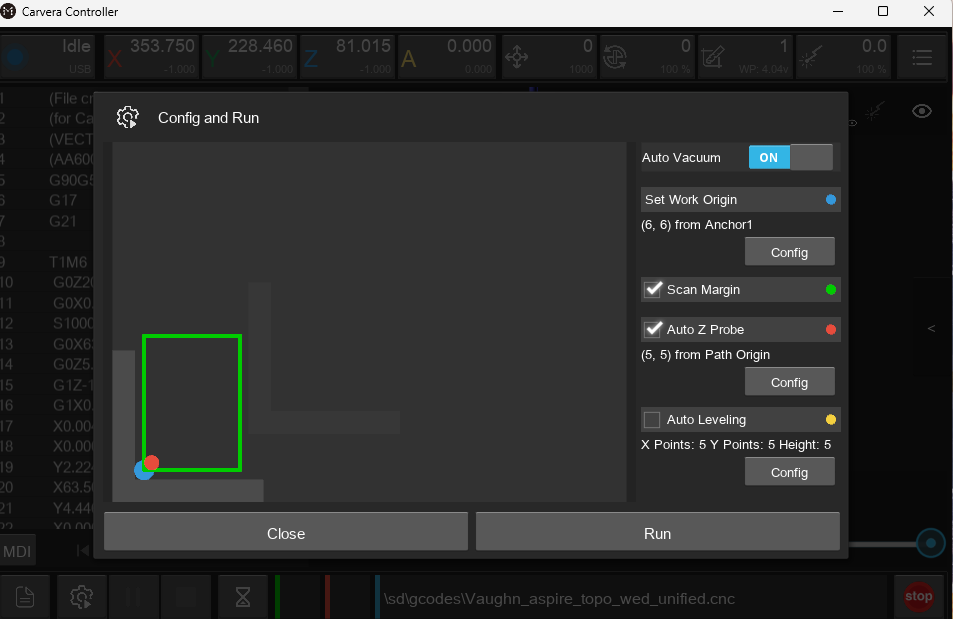This screenshot has height=619, width=953.
Task: Click the Vaughn_aspire_topo gcode file path
Action: (x=557, y=597)
